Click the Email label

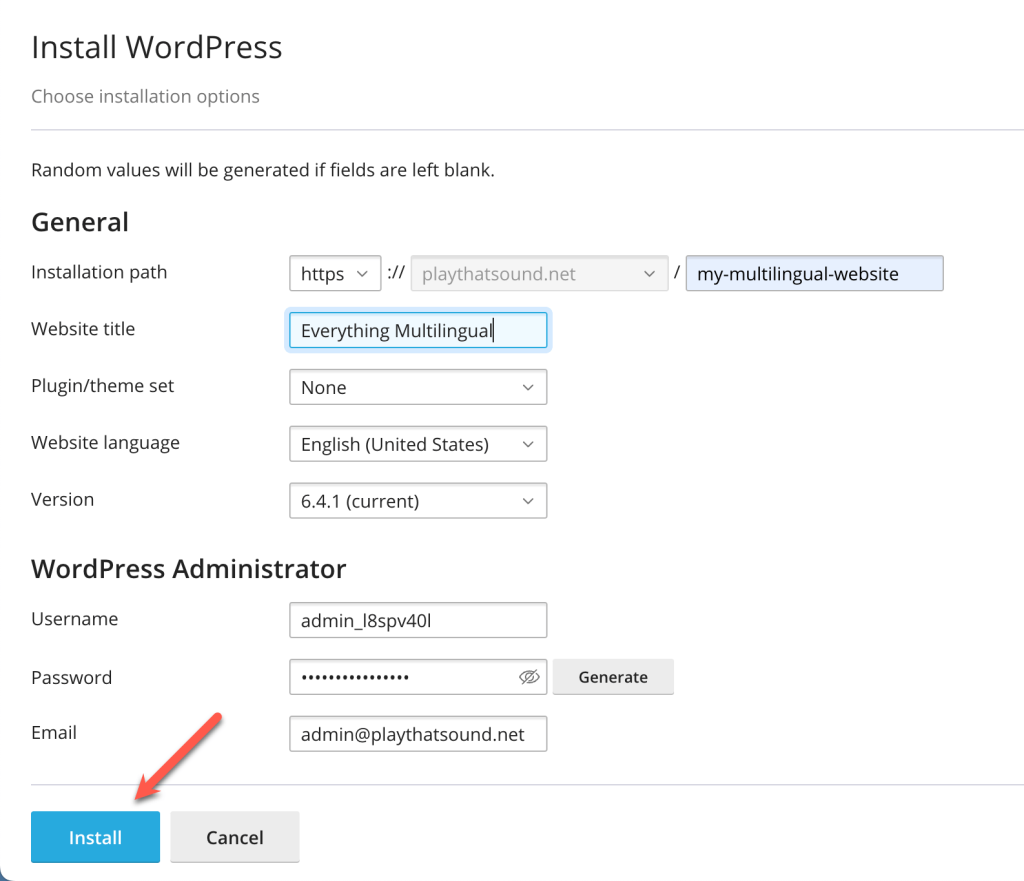54,732
